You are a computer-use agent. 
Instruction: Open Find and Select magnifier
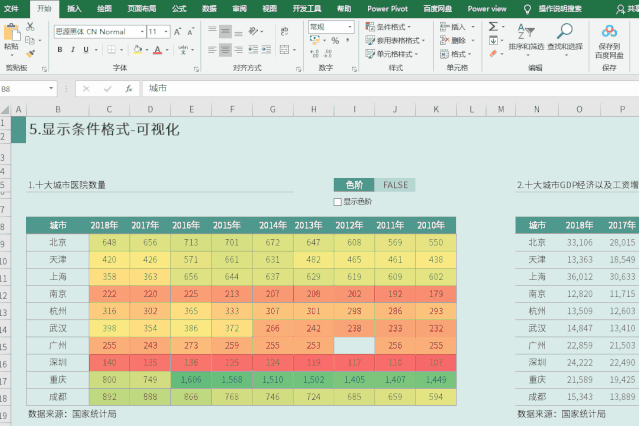pos(565,40)
